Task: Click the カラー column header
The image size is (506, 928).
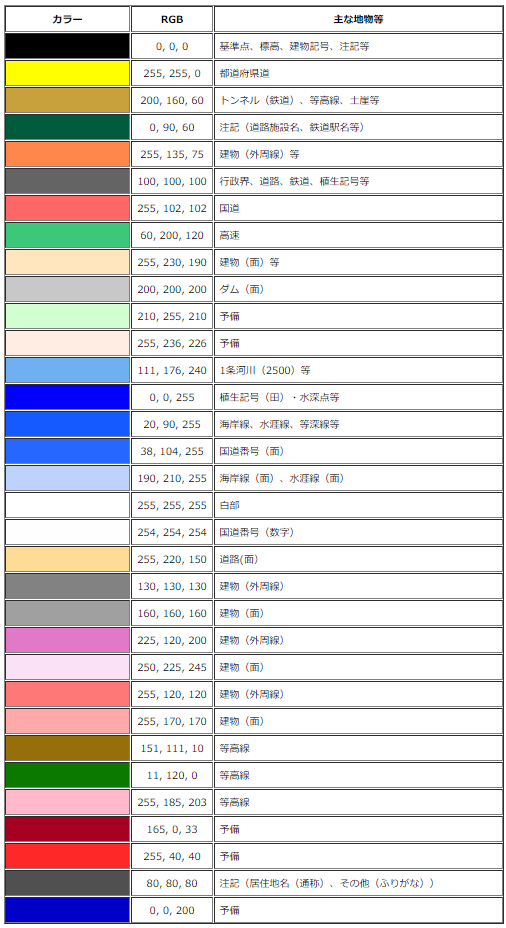Action: point(67,20)
